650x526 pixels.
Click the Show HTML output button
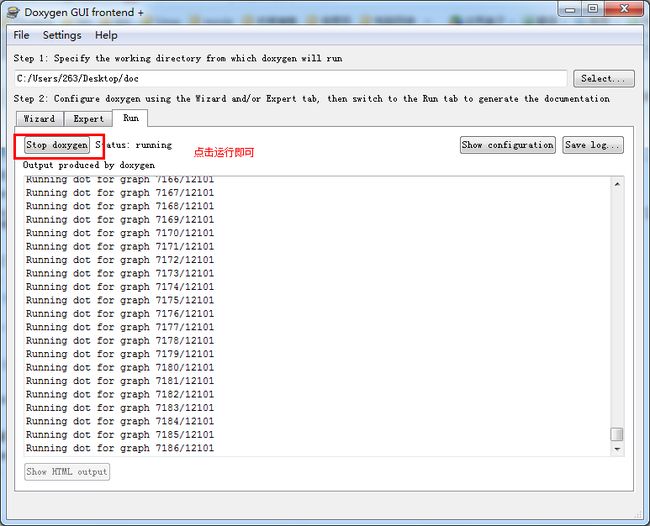[x=67, y=472]
